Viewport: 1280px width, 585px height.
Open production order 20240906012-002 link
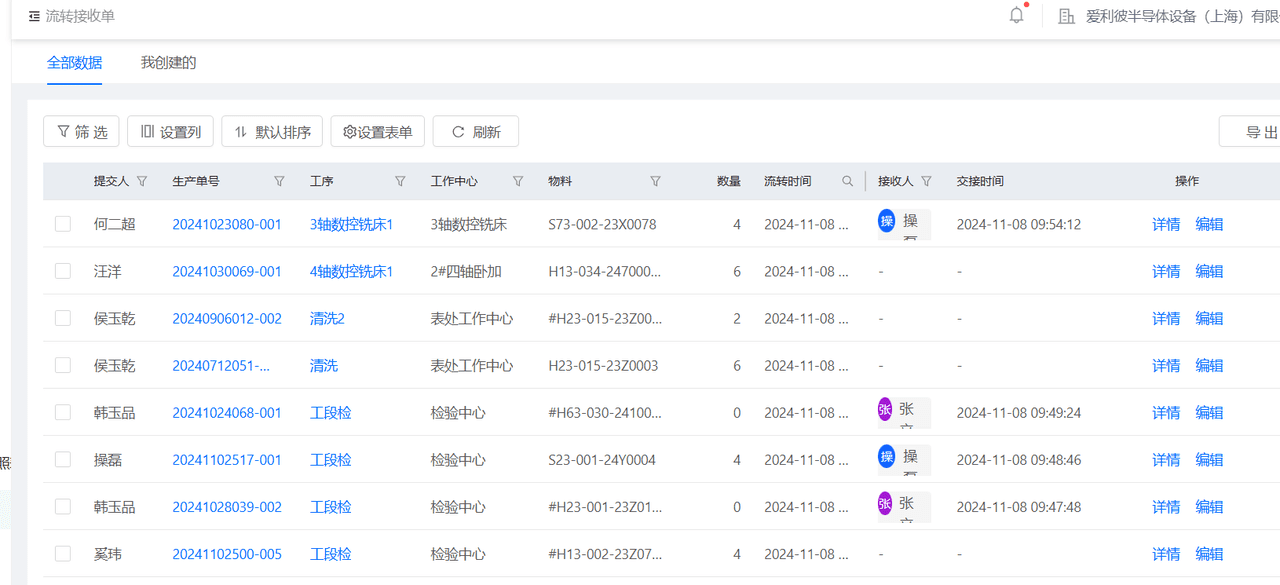227,318
